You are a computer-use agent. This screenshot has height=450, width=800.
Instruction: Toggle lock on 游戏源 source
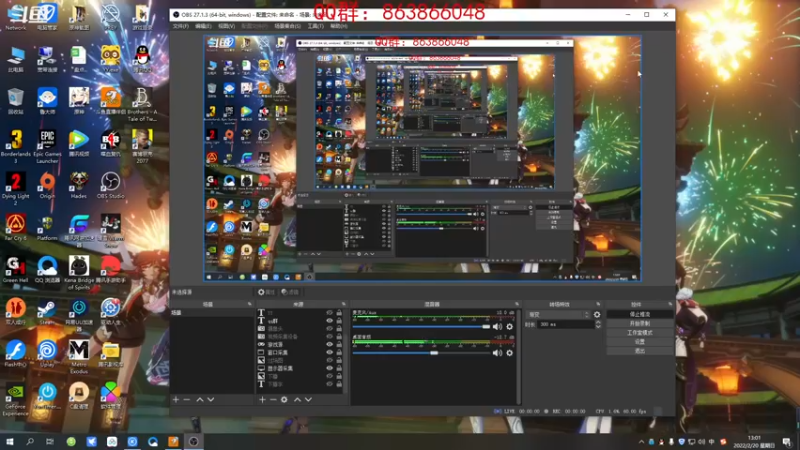(x=339, y=344)
